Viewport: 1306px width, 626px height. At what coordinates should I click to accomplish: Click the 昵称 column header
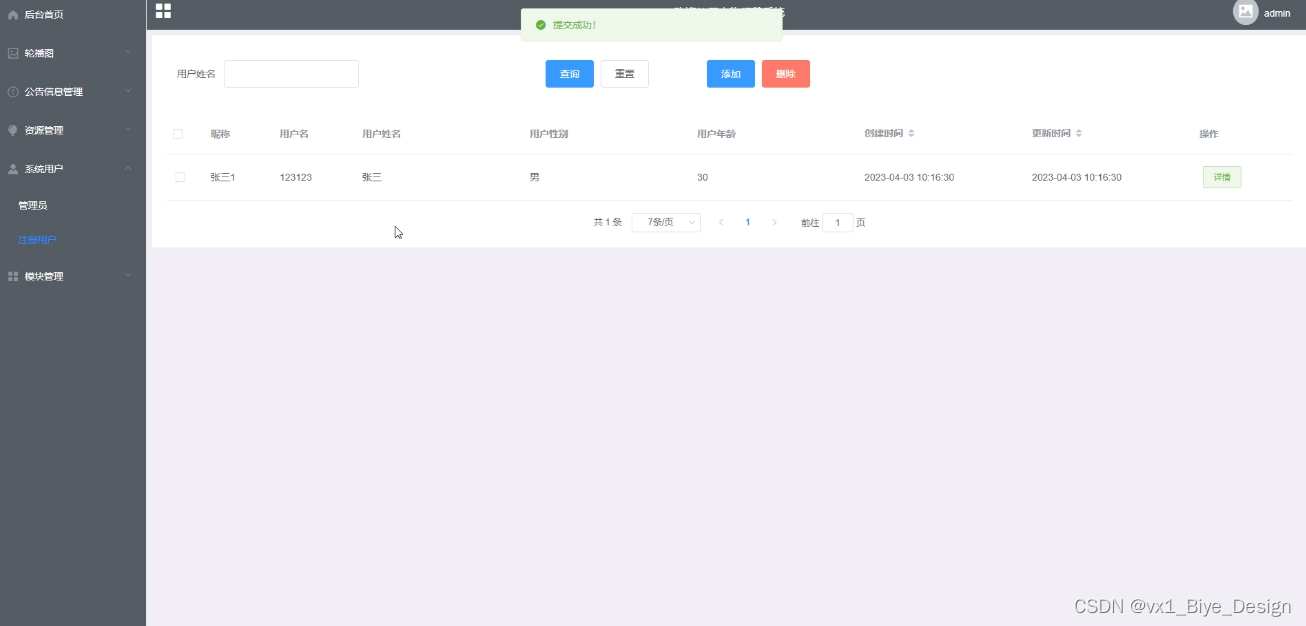pyautogui.click(x=220, y=134)
